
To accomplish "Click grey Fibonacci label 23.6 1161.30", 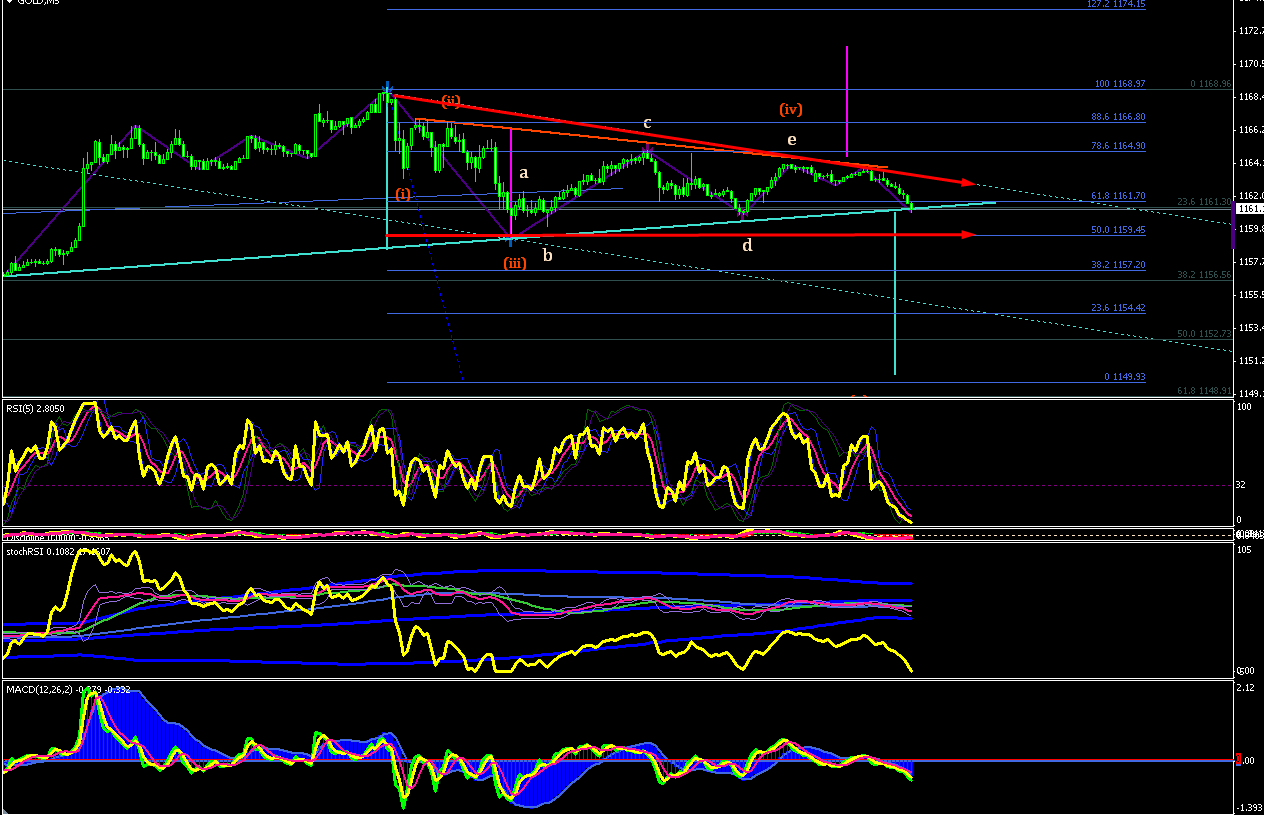I will pos(1204,201).
